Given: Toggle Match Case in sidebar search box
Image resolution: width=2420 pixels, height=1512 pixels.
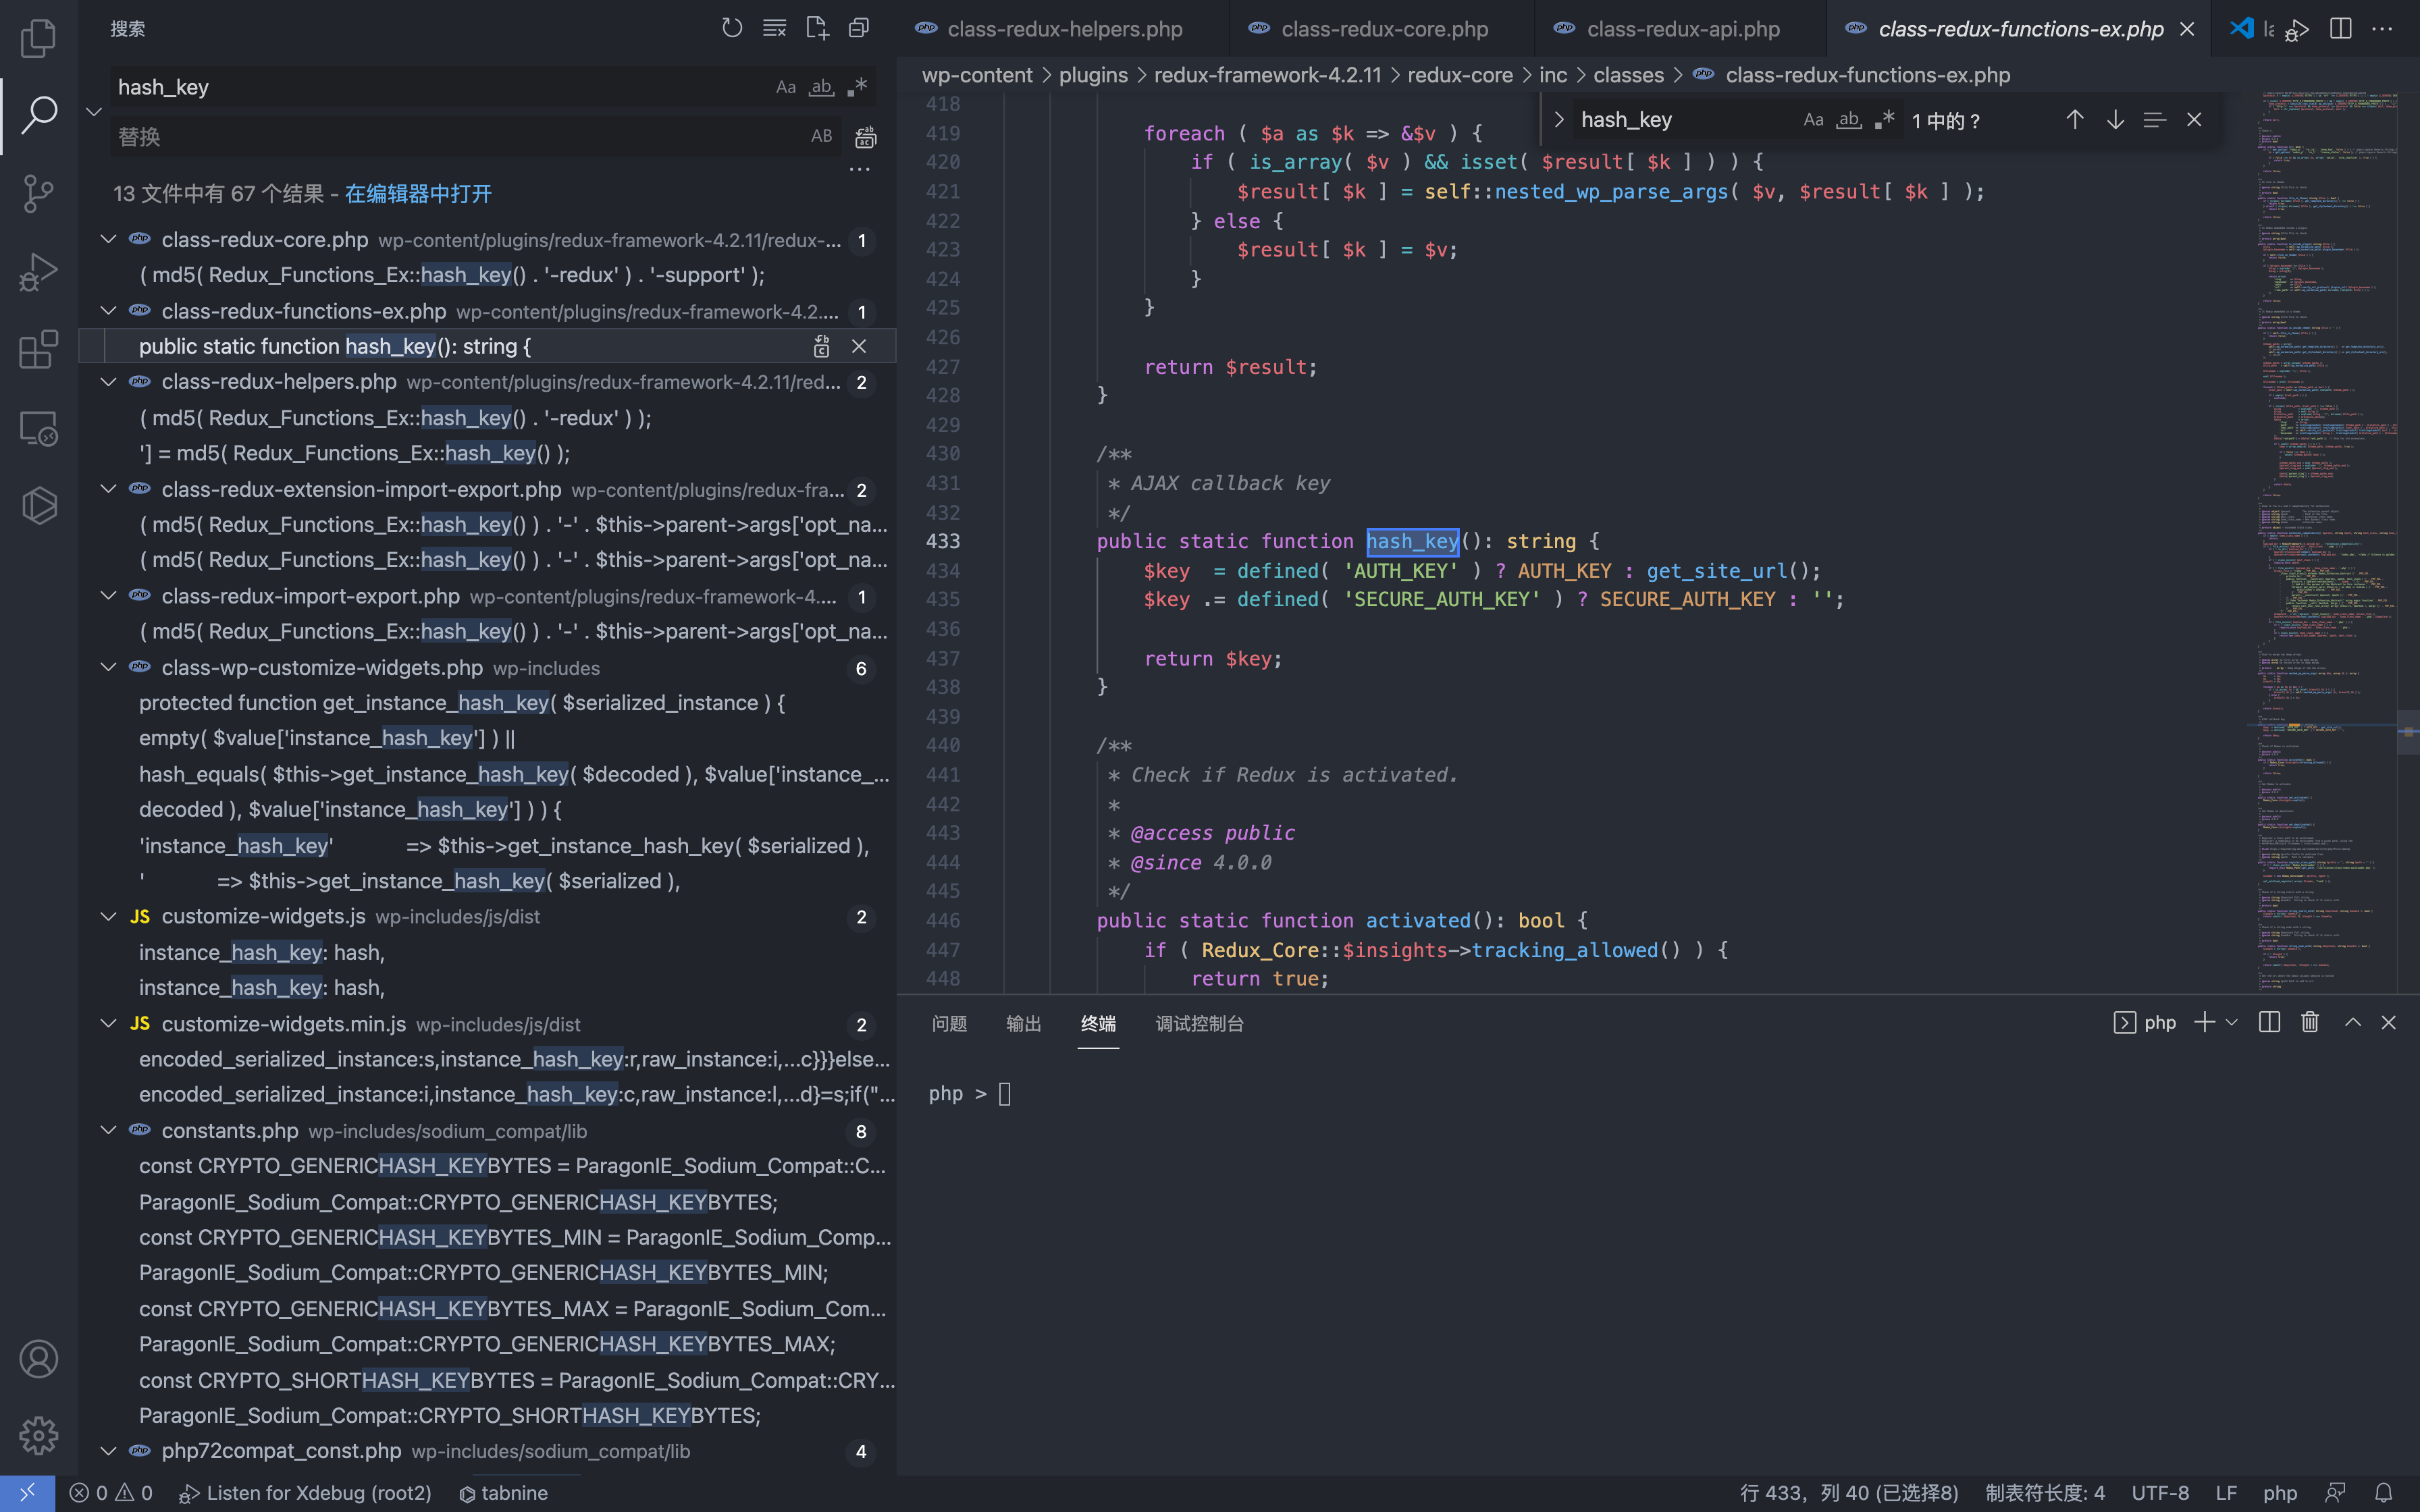Looking at the screenshot, I should (x=786, y=87).
